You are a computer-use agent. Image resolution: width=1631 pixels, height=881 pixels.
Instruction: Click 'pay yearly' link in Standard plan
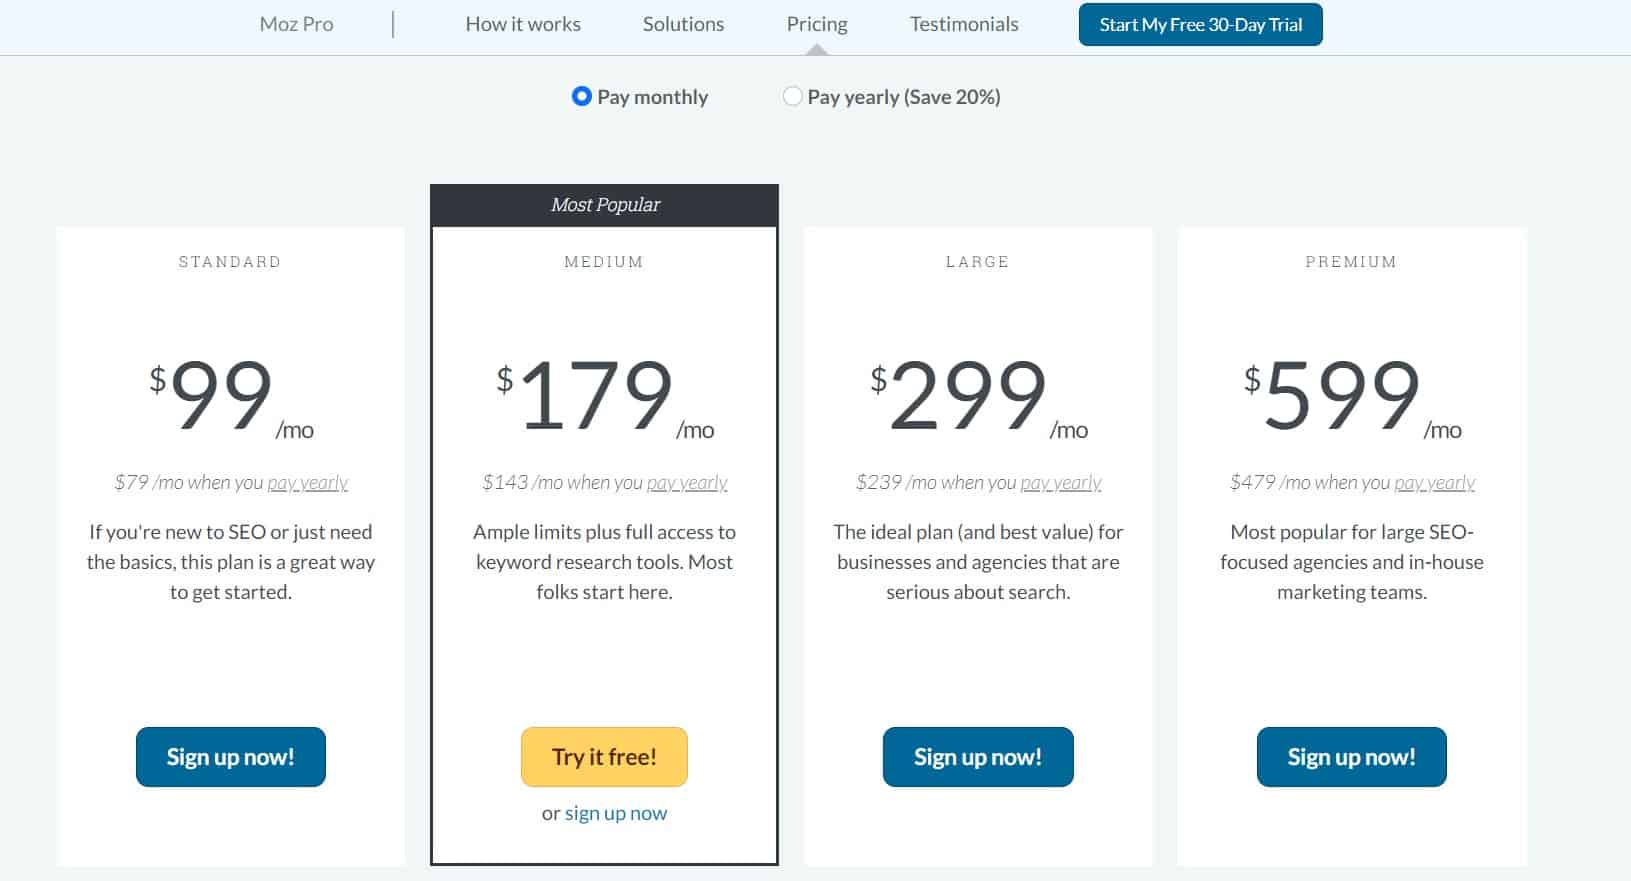coord(308,483)
